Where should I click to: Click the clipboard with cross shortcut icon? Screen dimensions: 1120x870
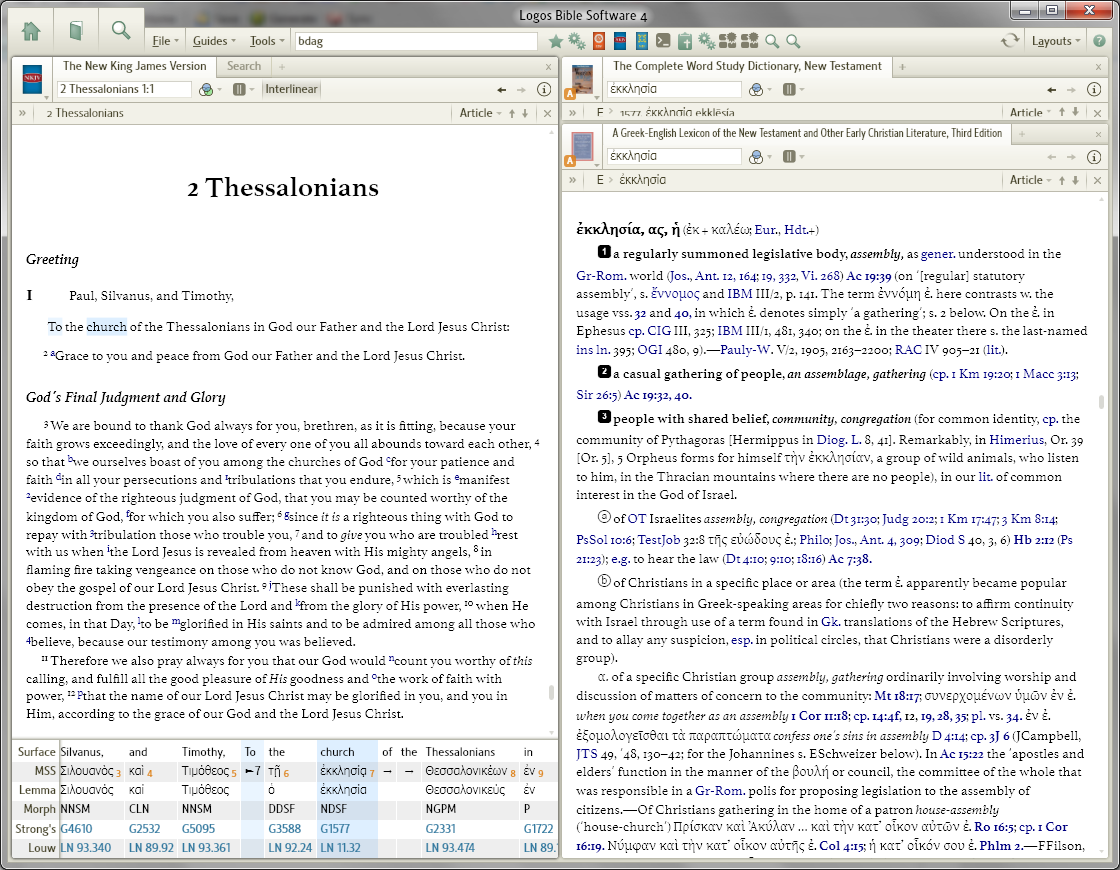684,41
